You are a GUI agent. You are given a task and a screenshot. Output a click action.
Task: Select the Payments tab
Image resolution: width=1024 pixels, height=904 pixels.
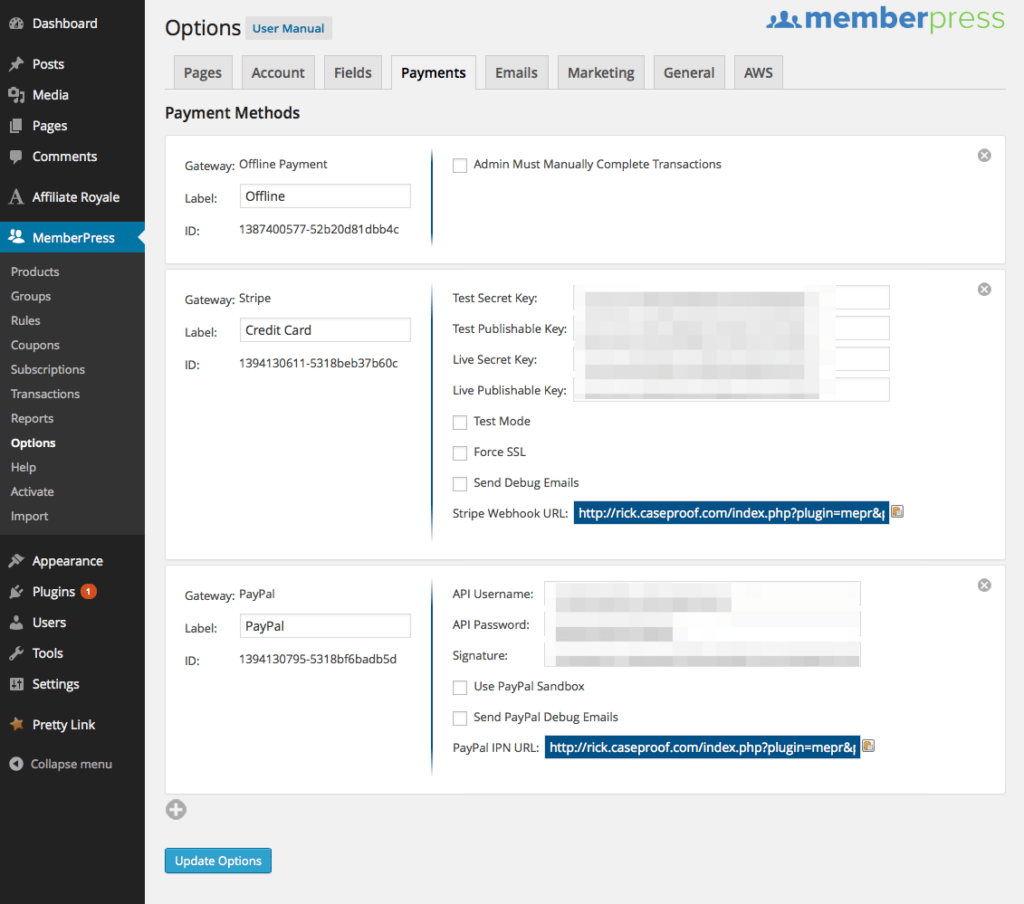[x=434, y=73]
